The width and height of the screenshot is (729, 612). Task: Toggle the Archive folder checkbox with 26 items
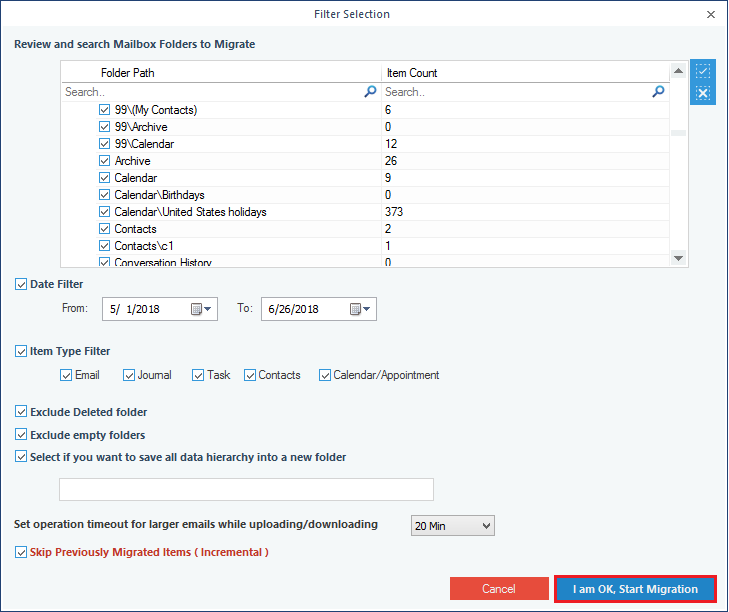tap(104, 161)
